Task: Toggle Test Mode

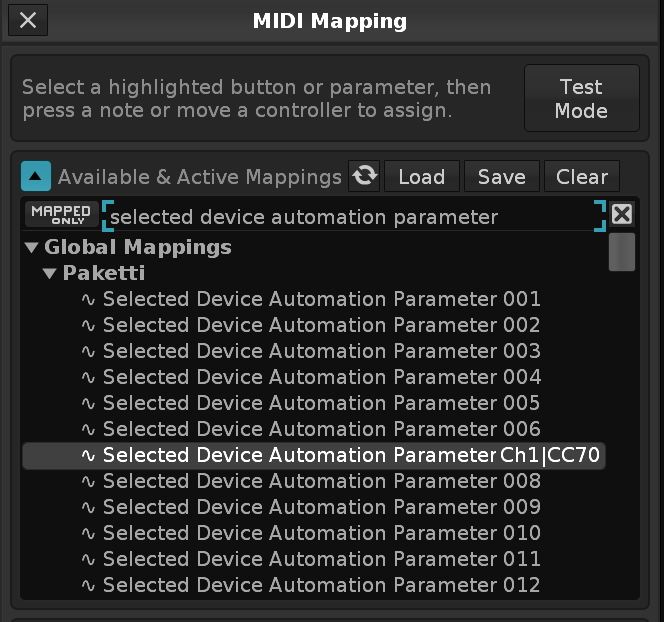Action: pos(581,99)
